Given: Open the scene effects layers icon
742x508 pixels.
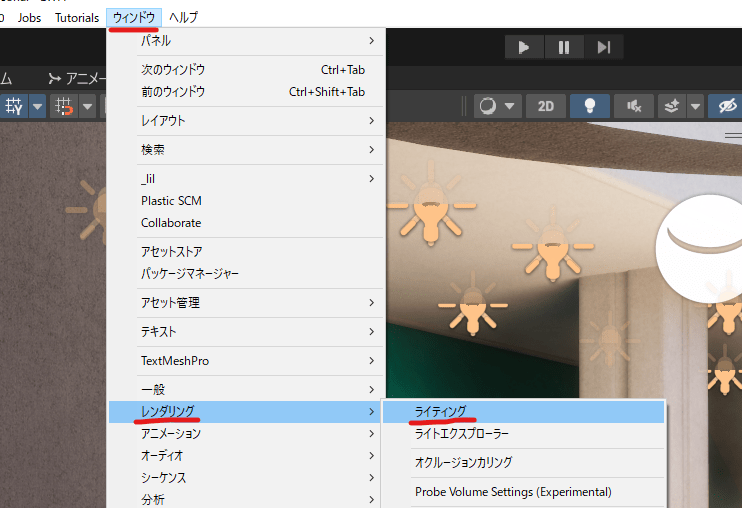Looking at the screenshot, I should pyautogui.click(x=672, y=106).
